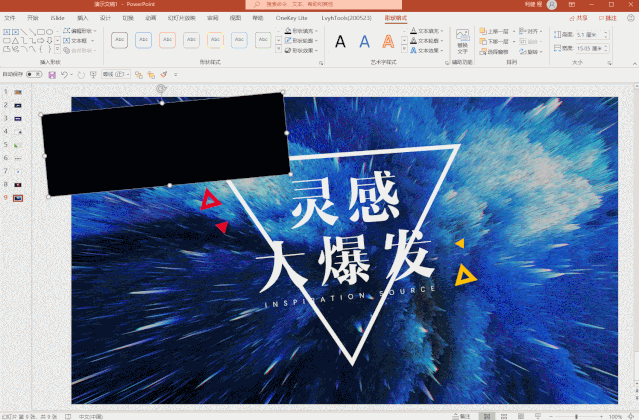Viewport: 639px width, 420px height.
Task: Click the Redo icon in quick access toolbar
Action: pos(81,75)
